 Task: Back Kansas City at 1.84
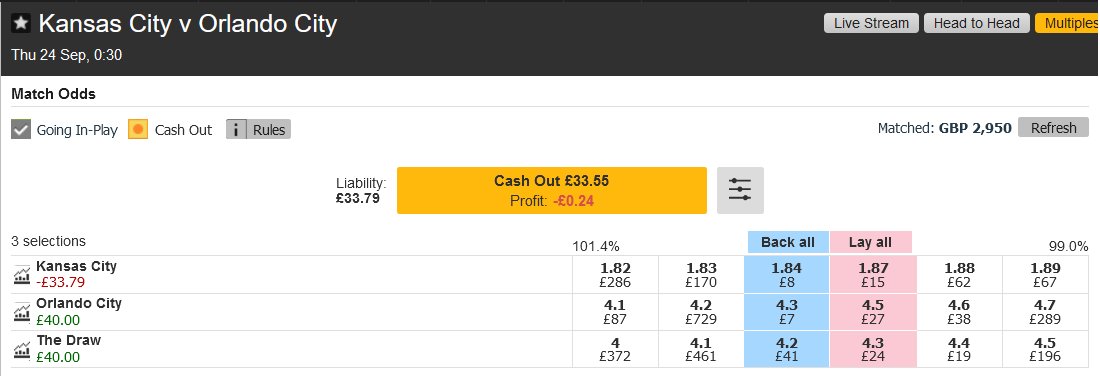tap(786, 275)
